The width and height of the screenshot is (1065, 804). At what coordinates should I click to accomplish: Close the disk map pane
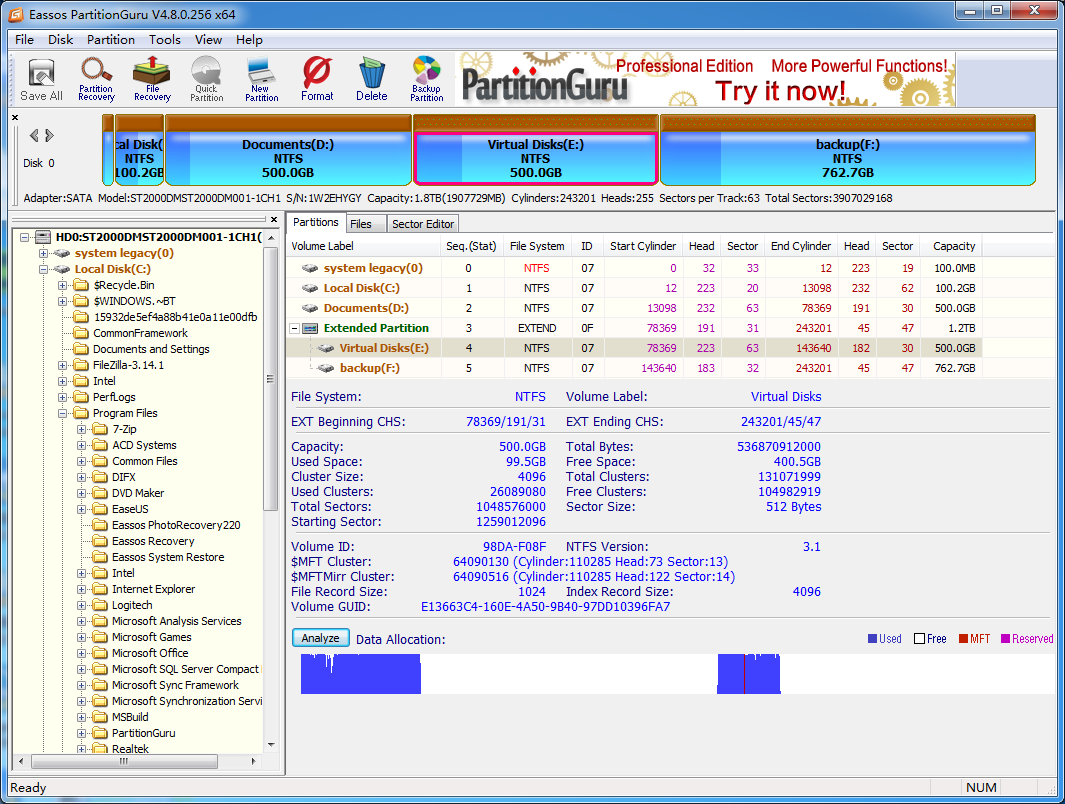[15, 117]
